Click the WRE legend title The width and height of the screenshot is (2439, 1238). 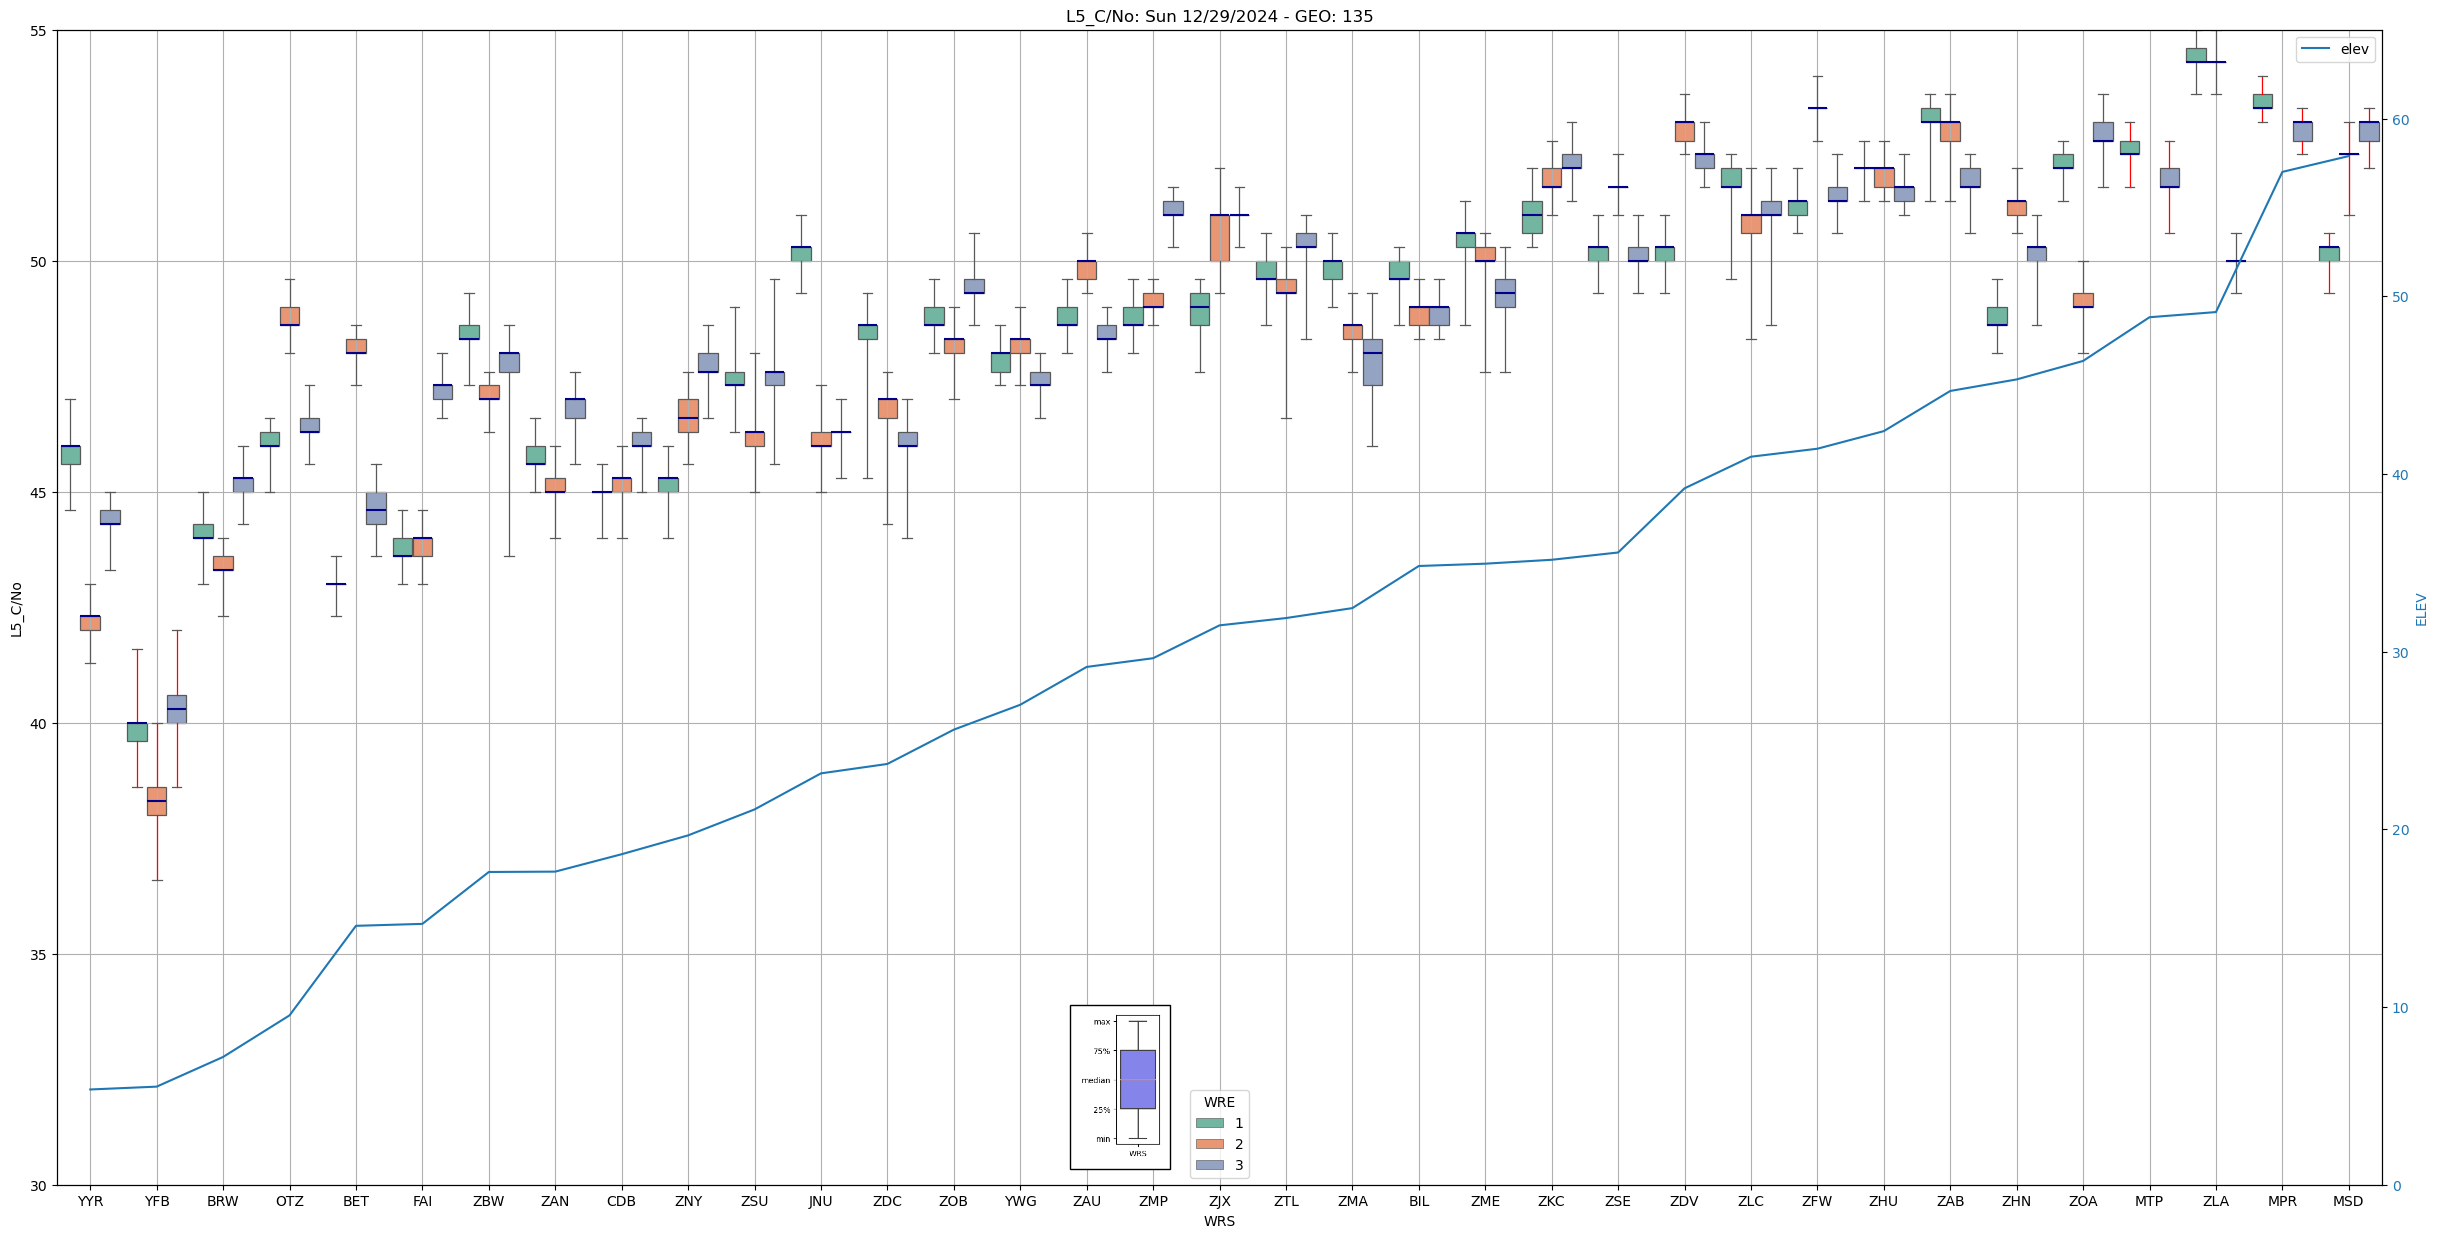[x=1219, y=1102]
